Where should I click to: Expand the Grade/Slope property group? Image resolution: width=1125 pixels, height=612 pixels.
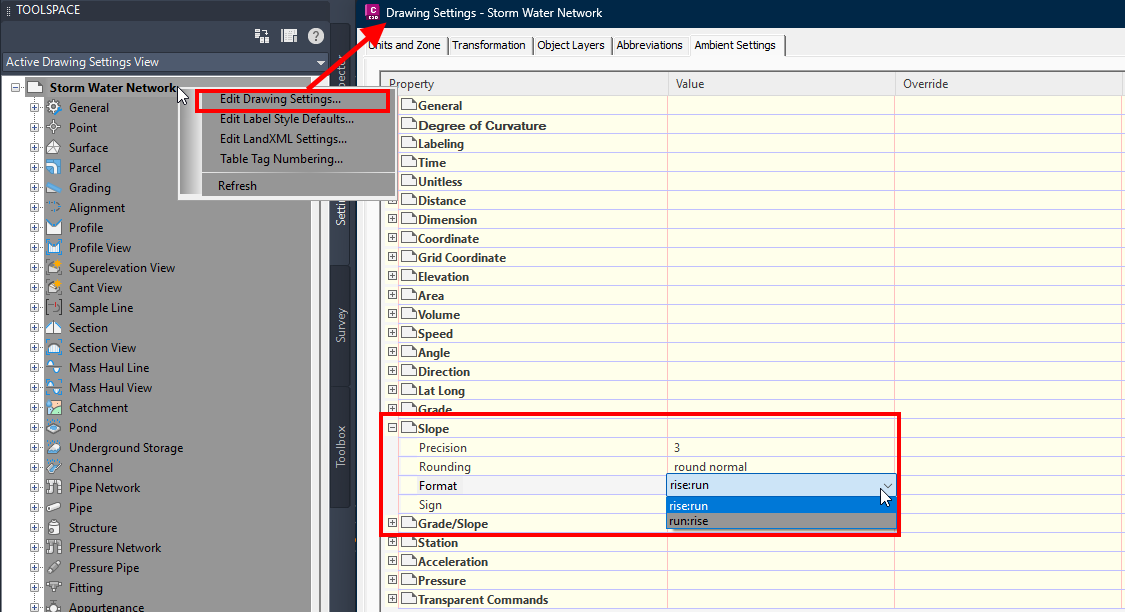(x=392, y=523)
